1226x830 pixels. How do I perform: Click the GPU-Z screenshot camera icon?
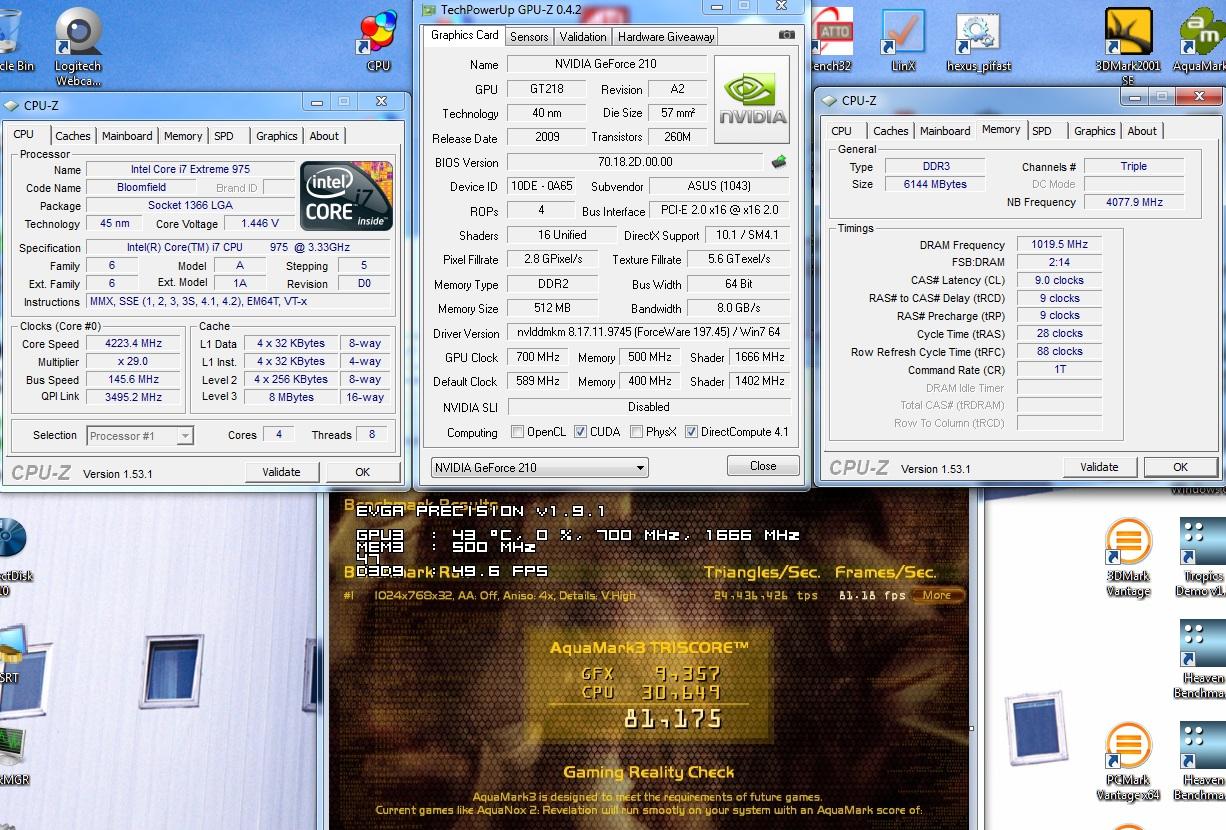787,35
